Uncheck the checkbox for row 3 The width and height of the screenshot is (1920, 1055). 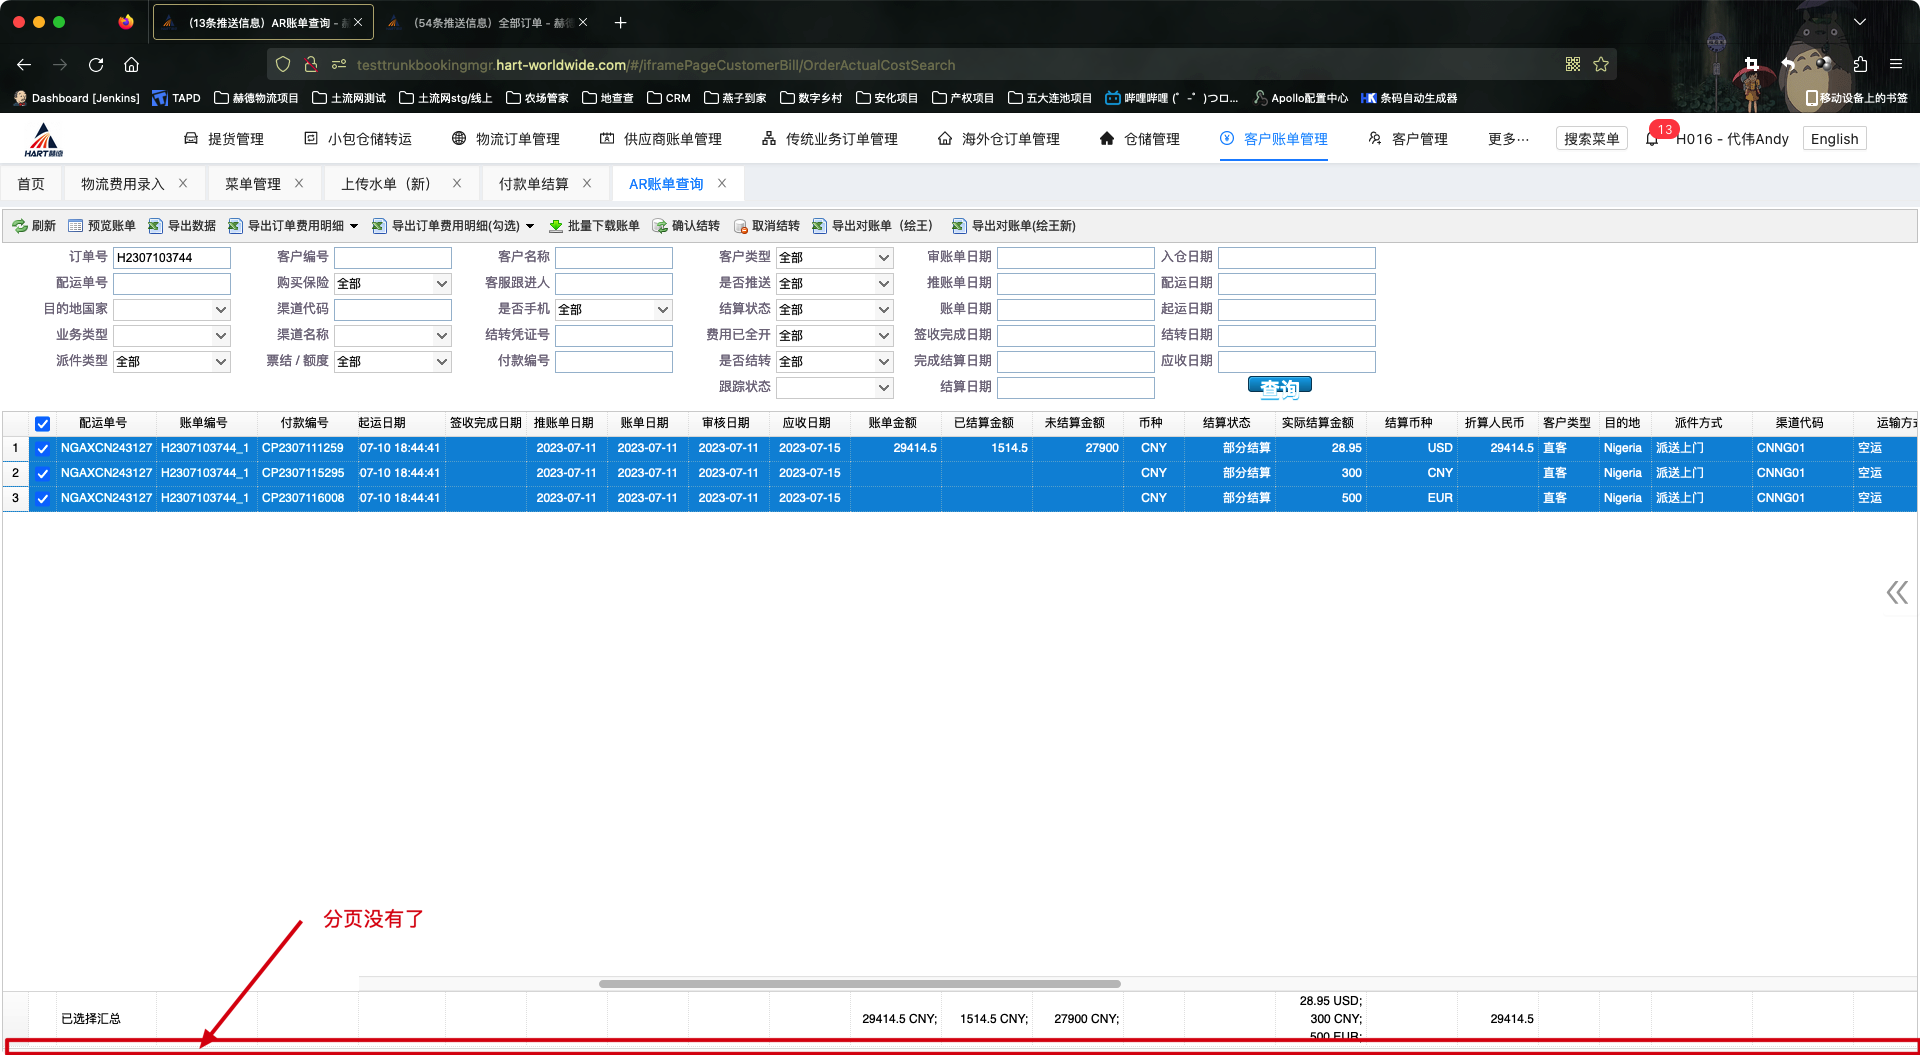43,499
